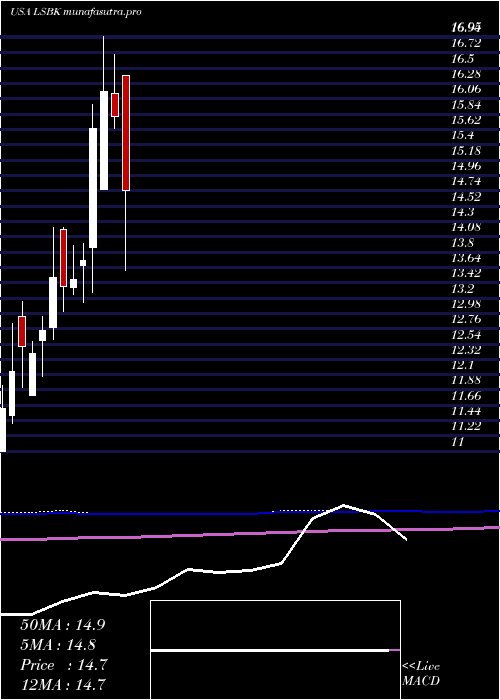The image size is (500, 700).
Task: Click the '50MA : 14.9' readout
Action: 62,625
